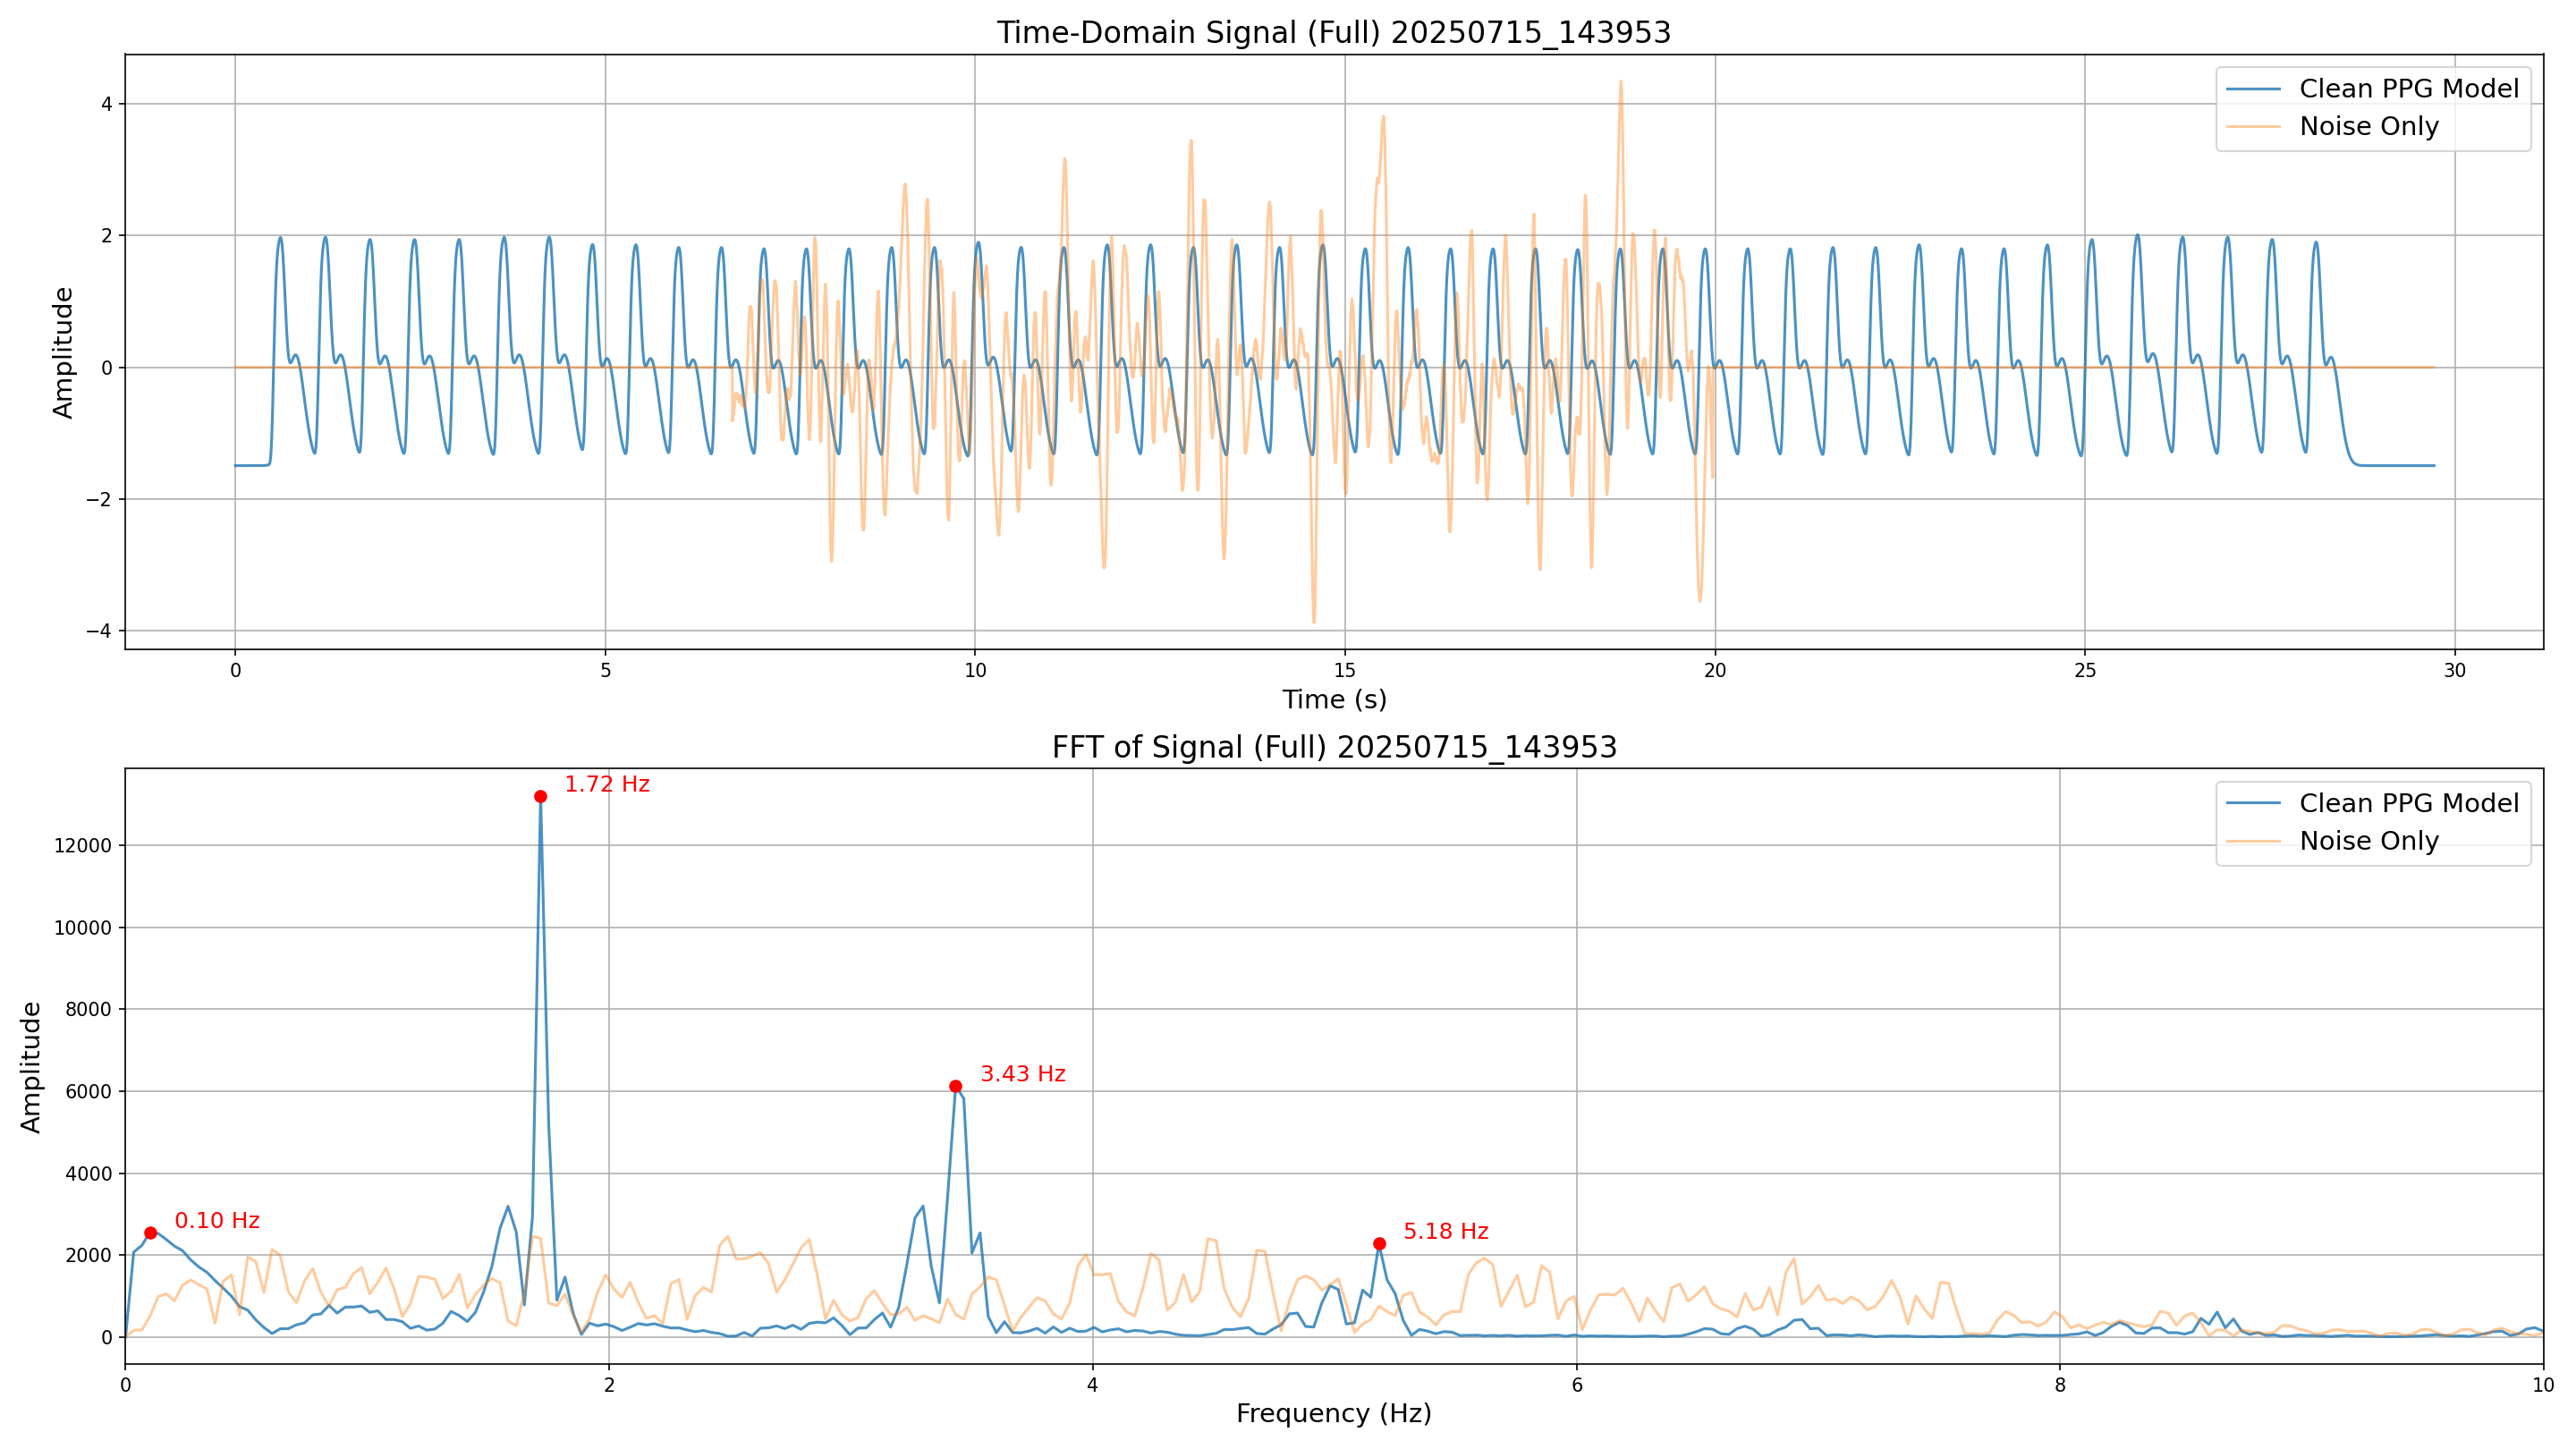
Task: Click 'Clean PPG Model' in FFT legend
Action: coord(2408,803)
